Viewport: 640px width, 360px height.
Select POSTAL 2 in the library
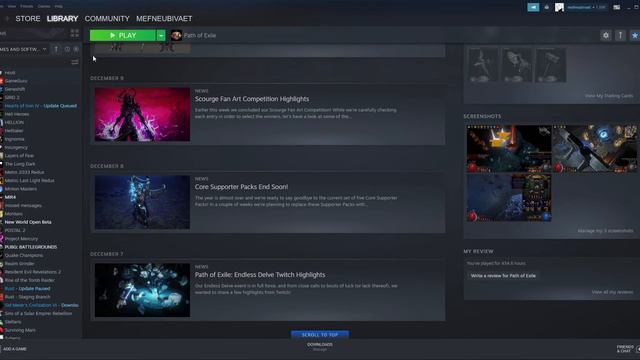[x=15, y=230]
